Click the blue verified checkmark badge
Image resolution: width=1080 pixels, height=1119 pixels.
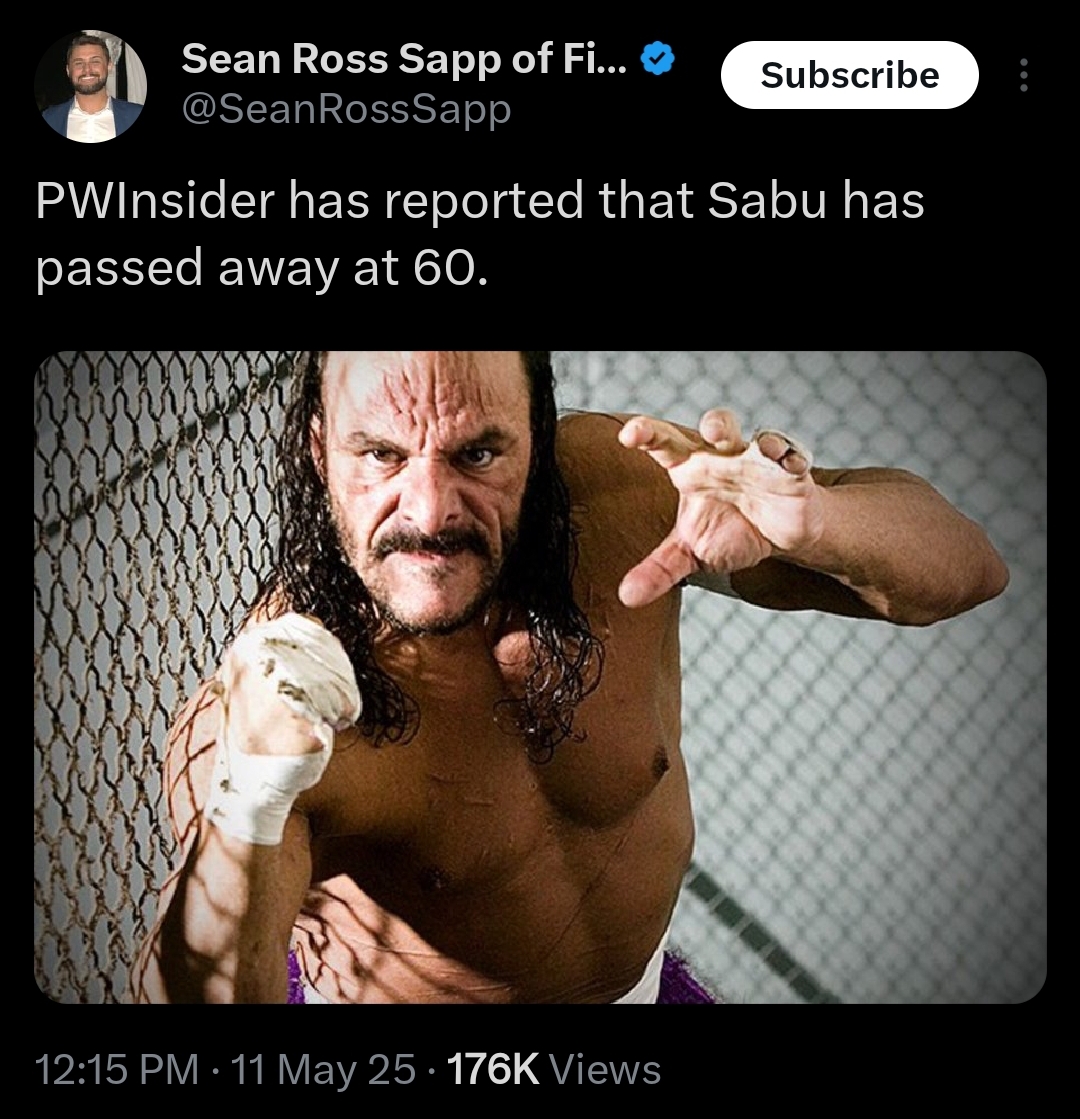(658, 59)
